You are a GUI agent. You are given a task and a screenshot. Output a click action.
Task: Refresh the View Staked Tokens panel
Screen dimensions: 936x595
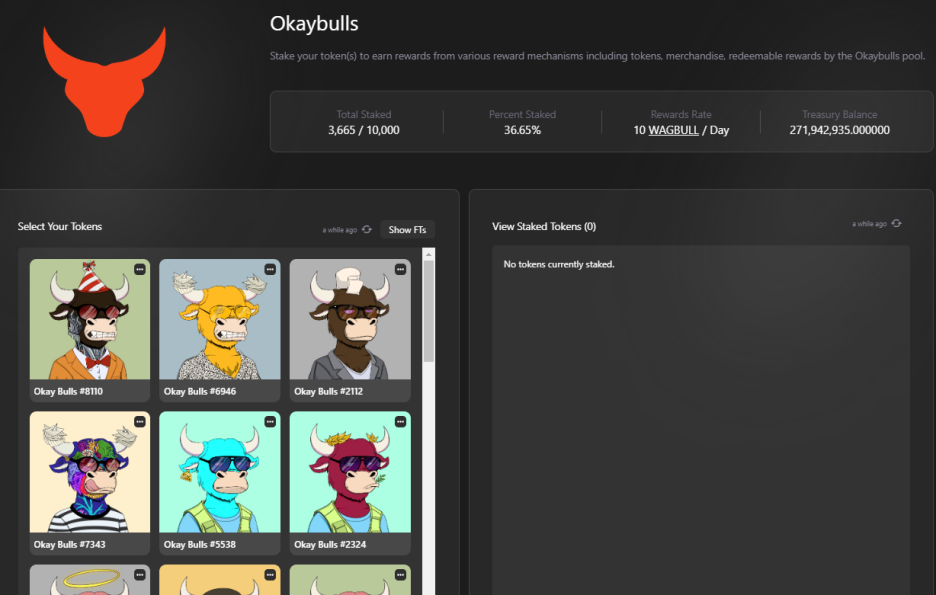(896, 223)
